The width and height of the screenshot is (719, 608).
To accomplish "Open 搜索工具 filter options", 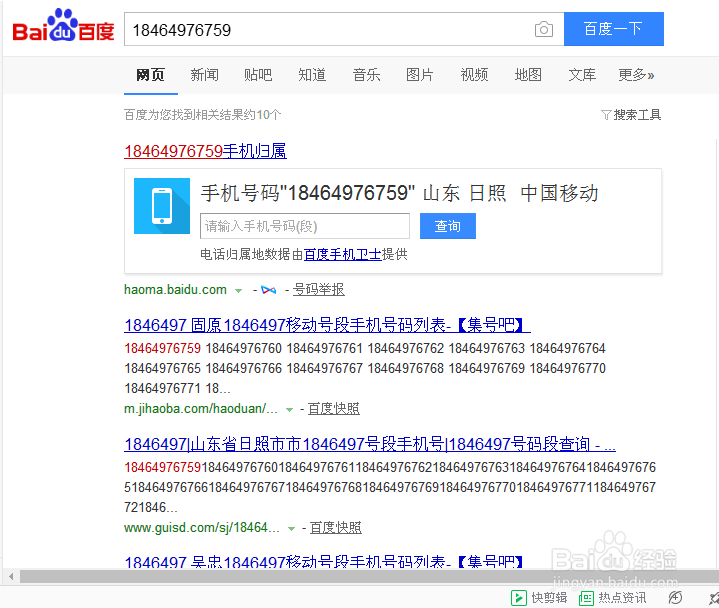I will [631, 115].
